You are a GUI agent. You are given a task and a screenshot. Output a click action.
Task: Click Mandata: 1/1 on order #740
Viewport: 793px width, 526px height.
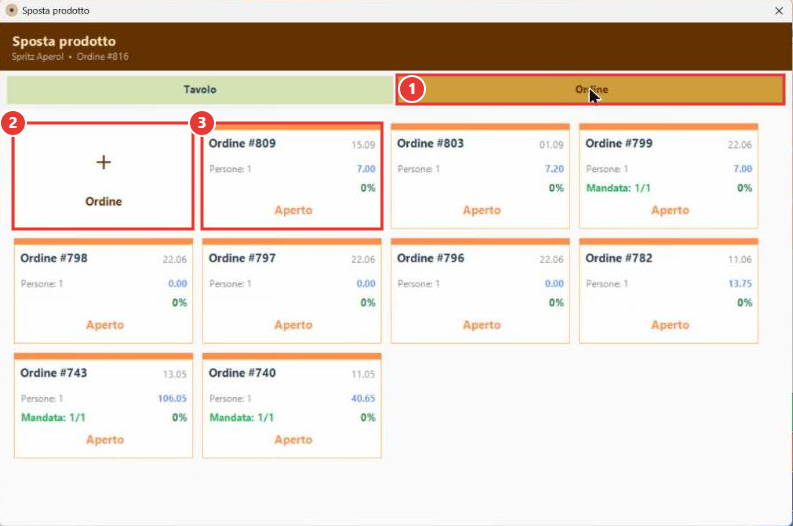pos(241,418)
